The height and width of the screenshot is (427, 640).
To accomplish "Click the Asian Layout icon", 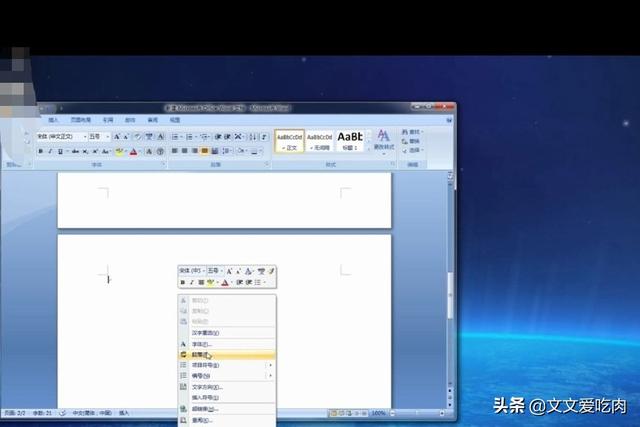I will [239, 137].
